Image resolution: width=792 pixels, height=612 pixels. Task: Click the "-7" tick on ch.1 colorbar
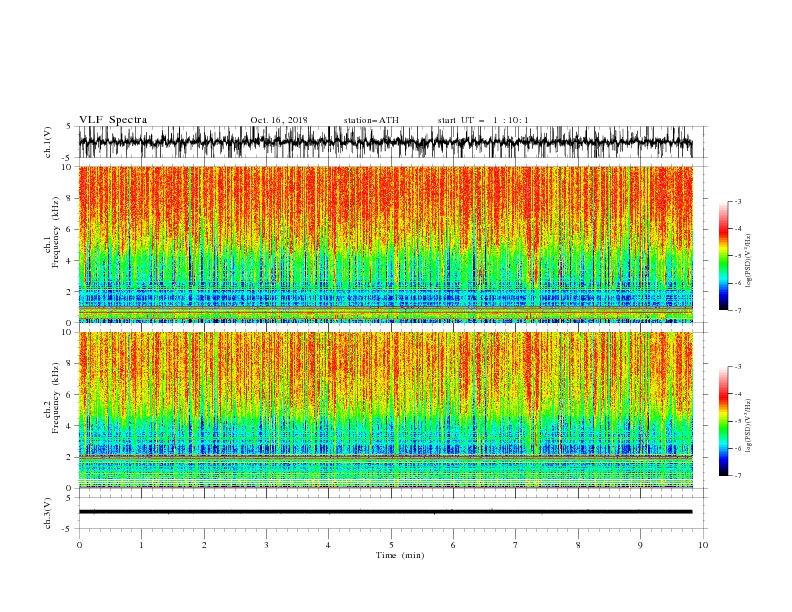tap(738, 310)
